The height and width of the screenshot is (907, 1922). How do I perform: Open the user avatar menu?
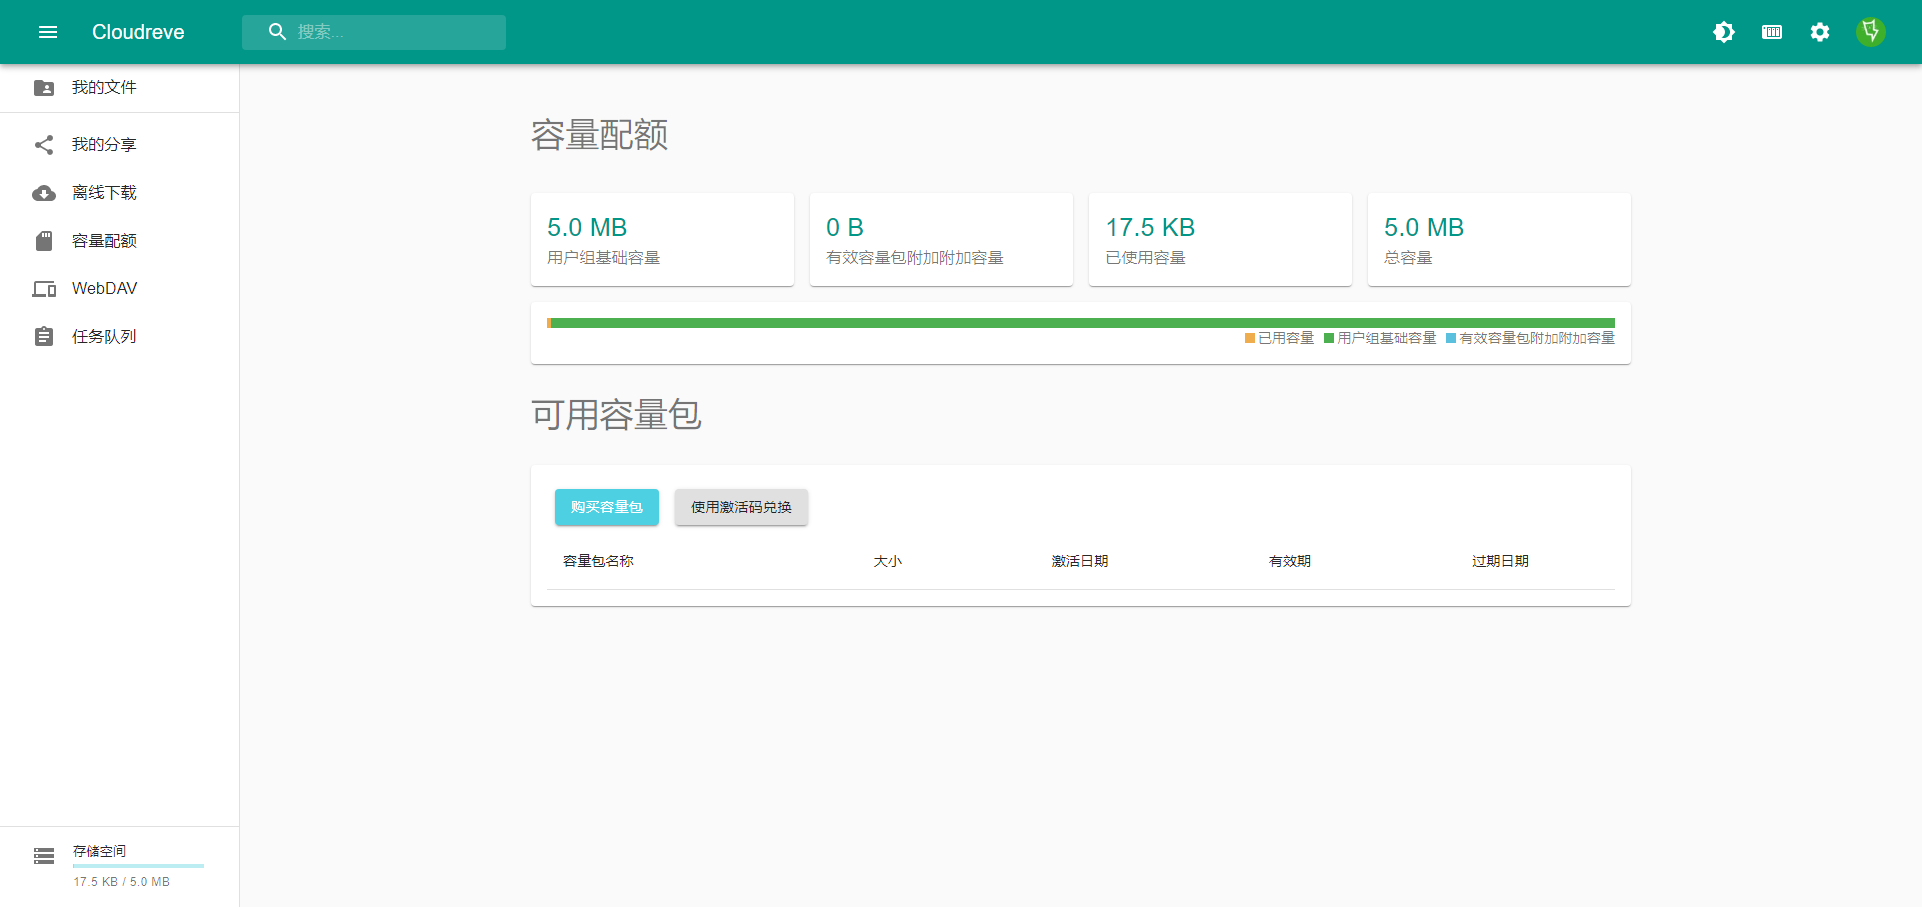pyautogui.click(x=1870, y=32)
